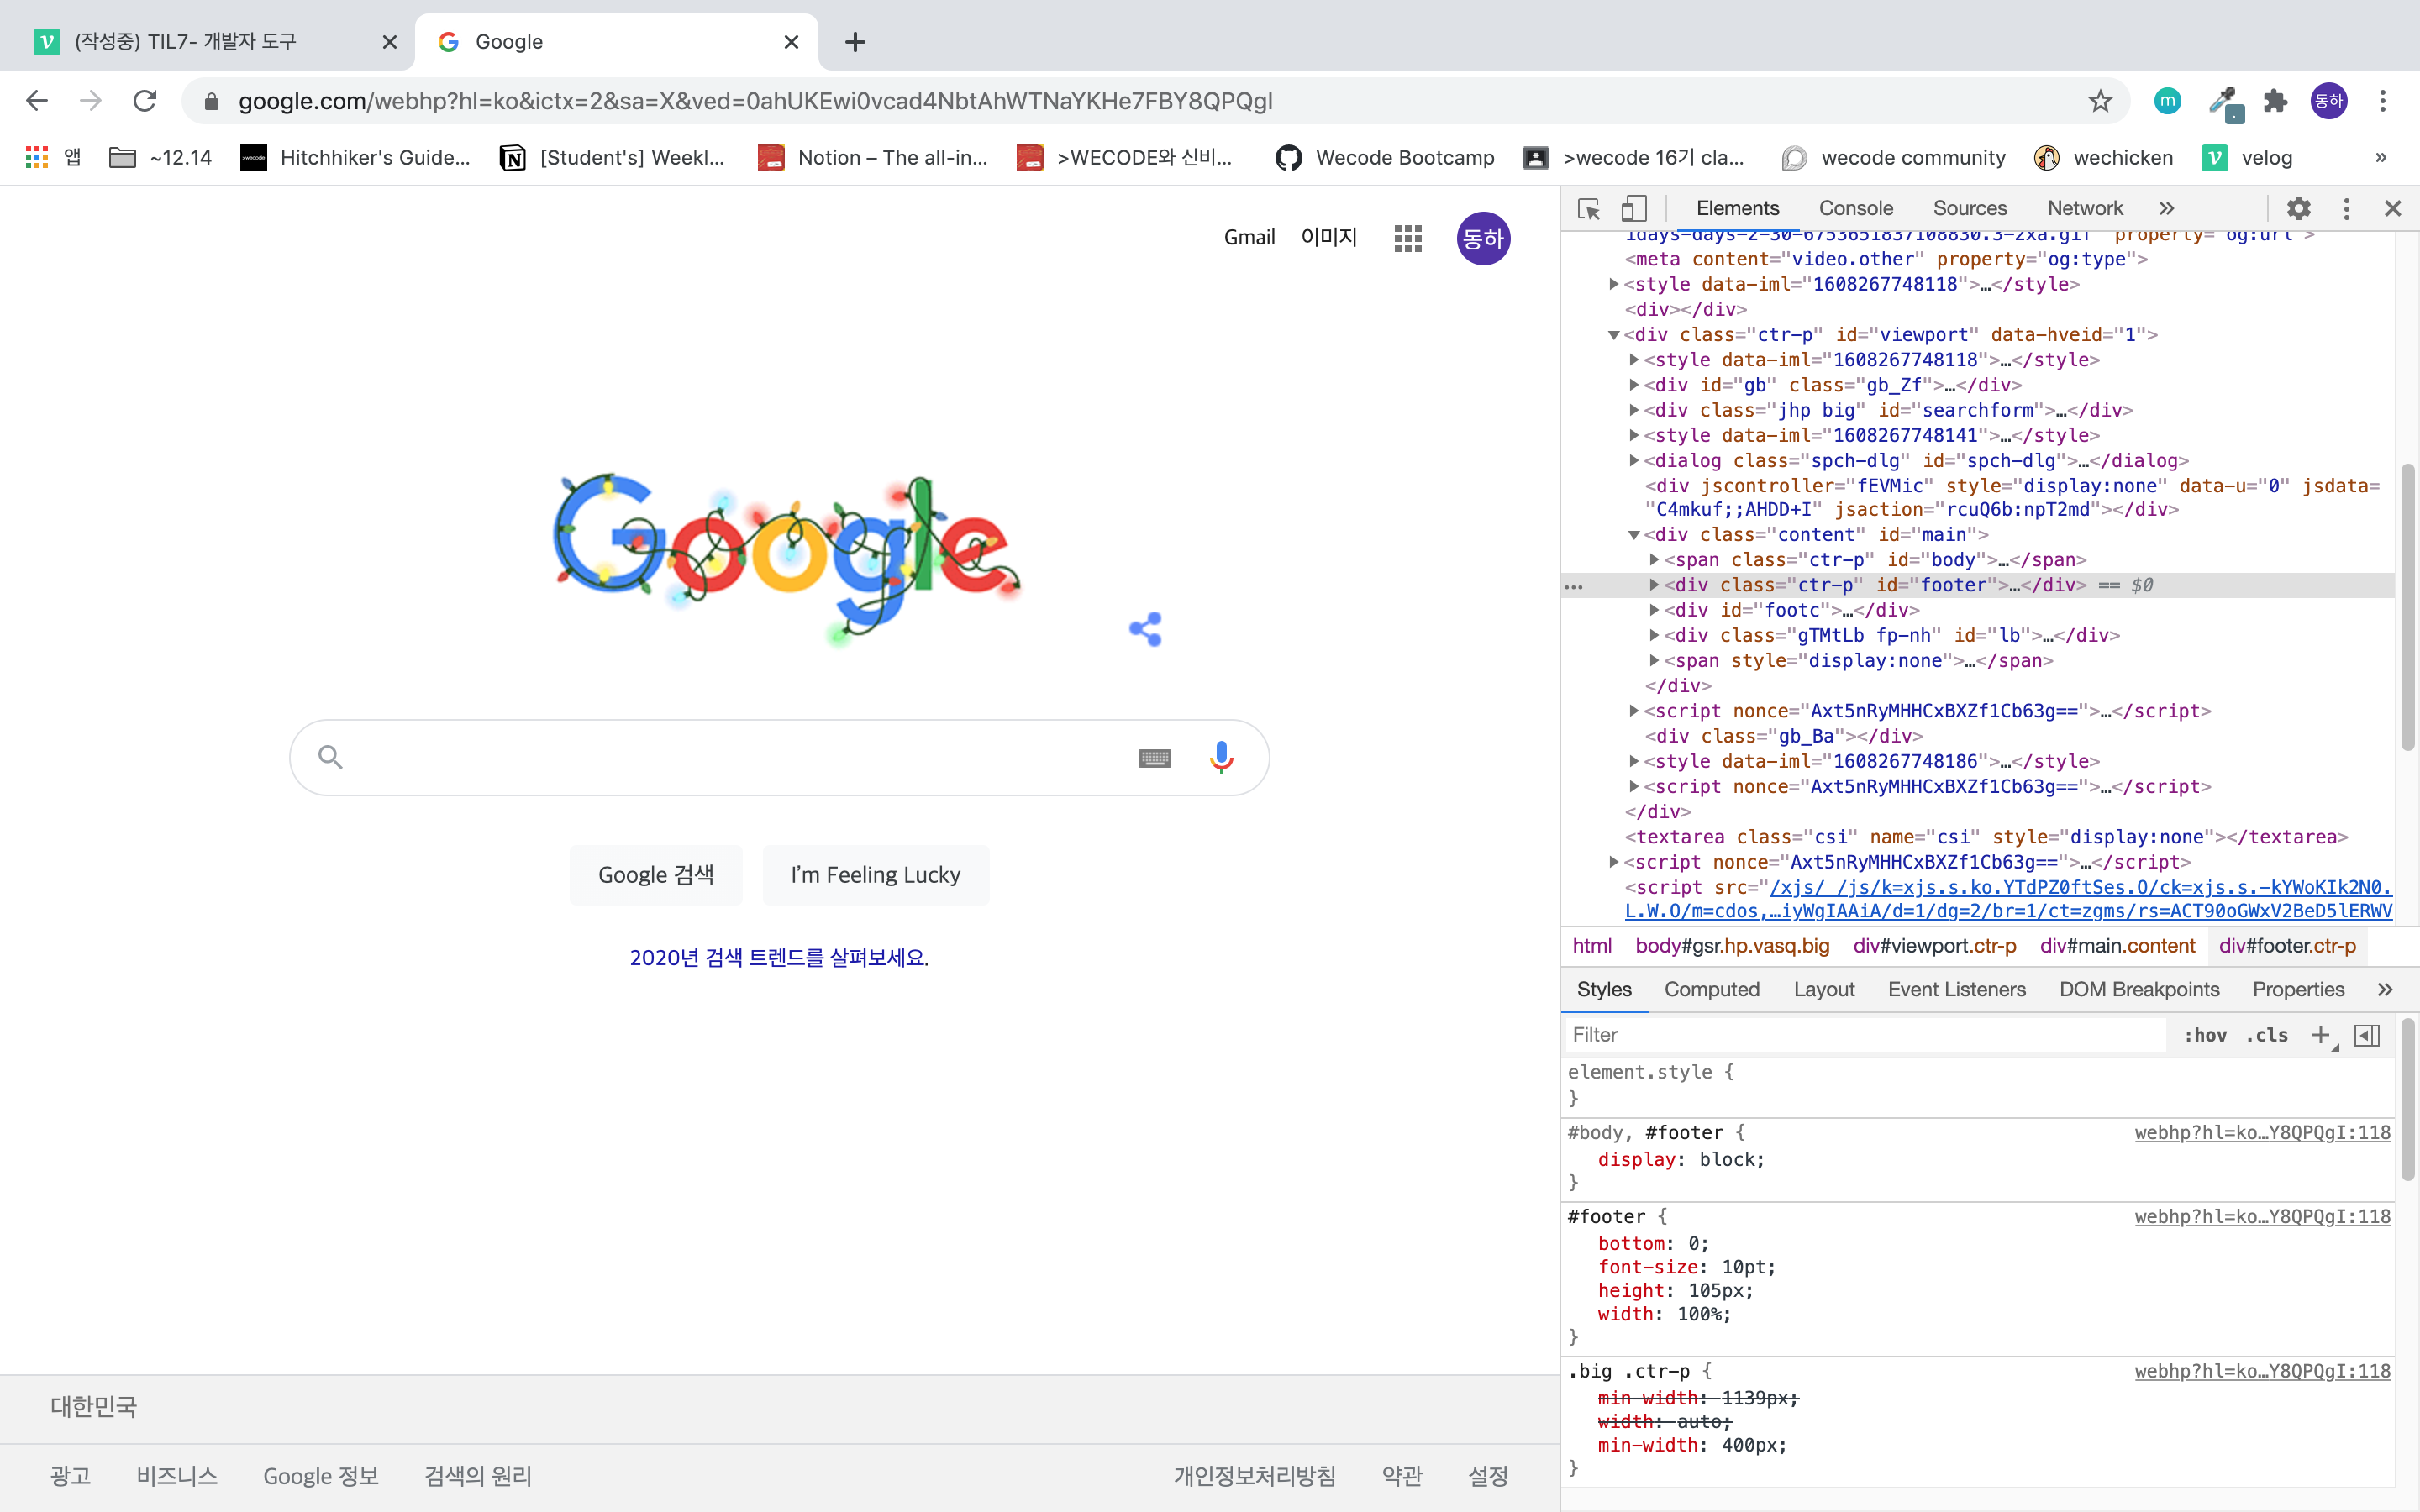The width and height of the screenshot is (2420, 1512).
Task: Click the inspect element picker icon
Action: 1588,208
